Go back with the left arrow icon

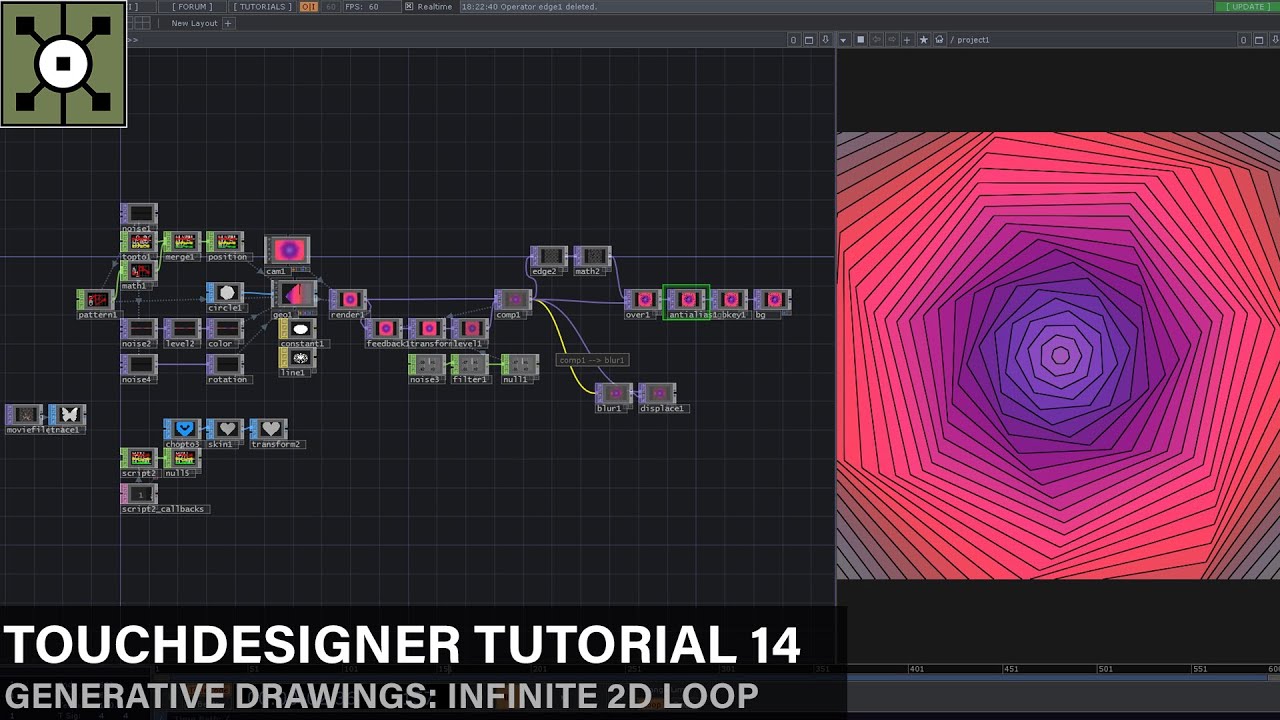pyautogui.click(x=876, y=40)
